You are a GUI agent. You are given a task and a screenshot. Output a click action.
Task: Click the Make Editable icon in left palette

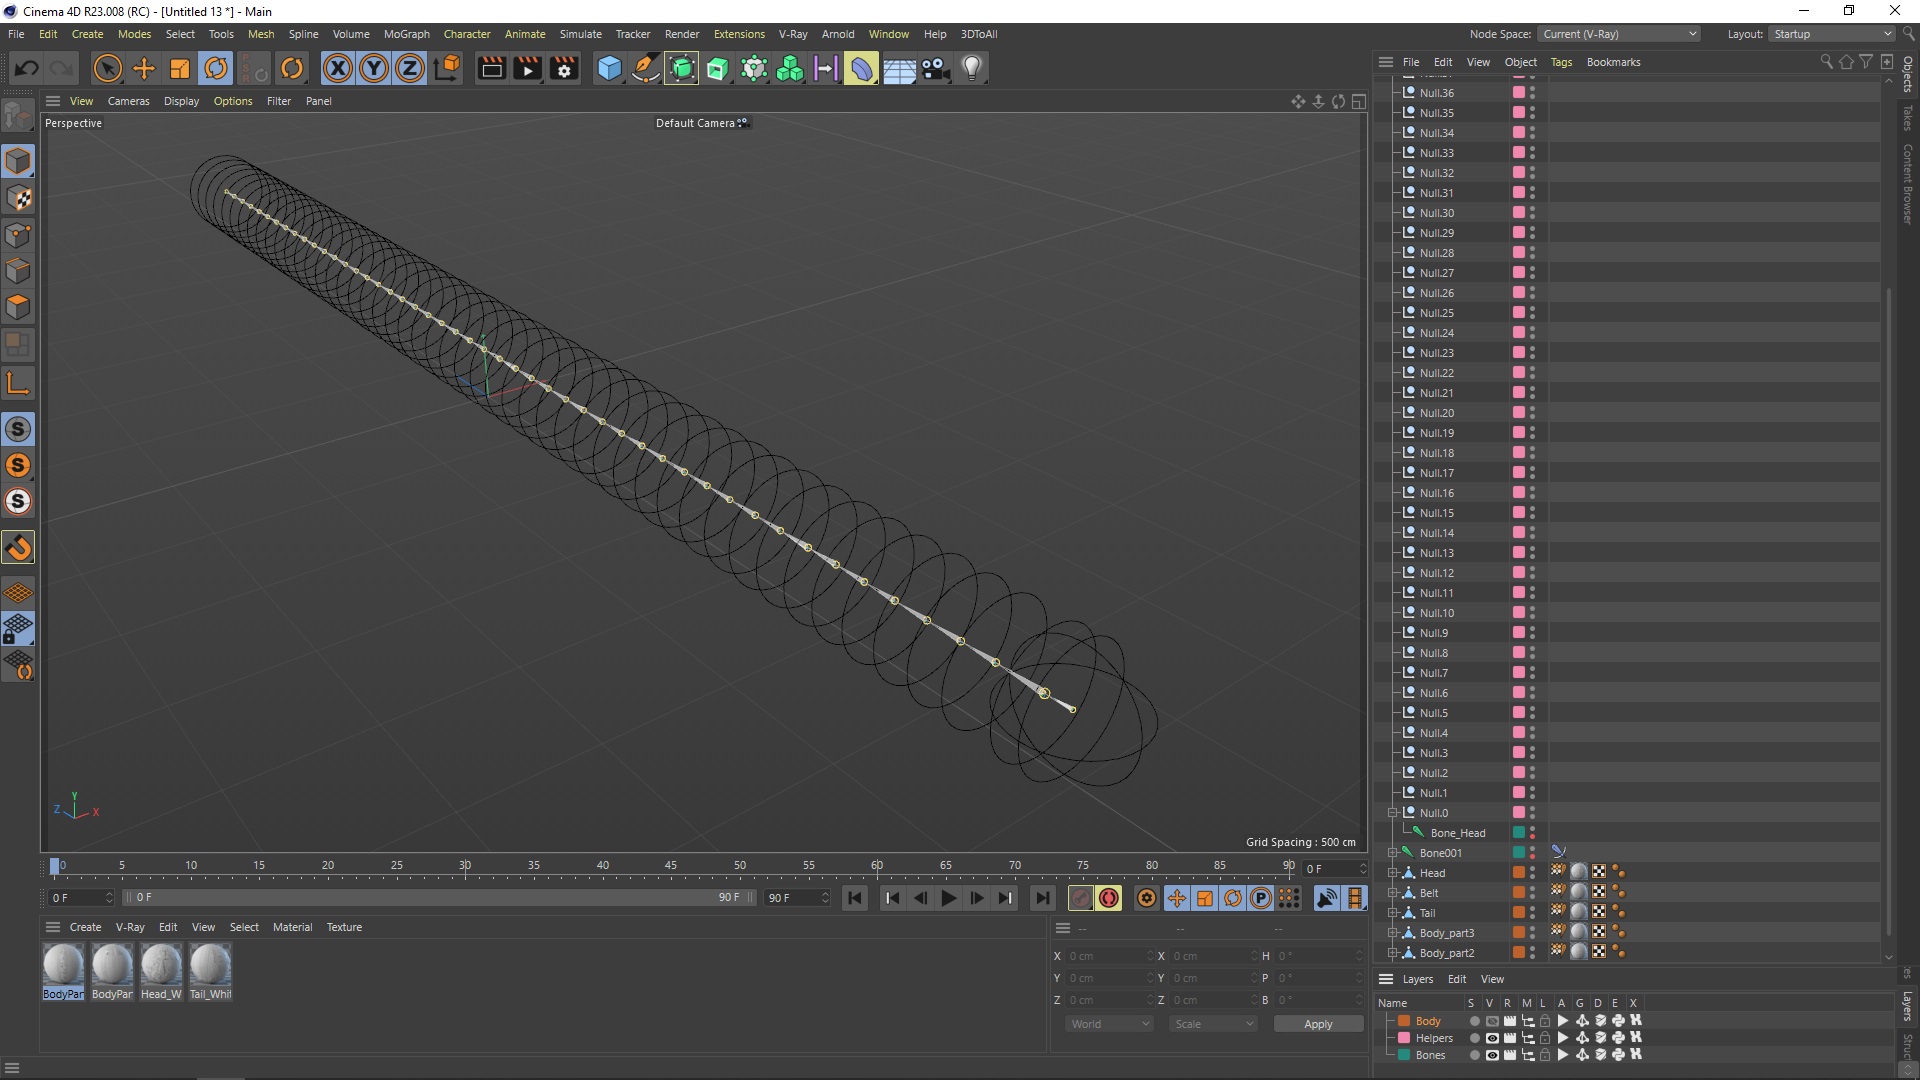click(x=18, y=116)
